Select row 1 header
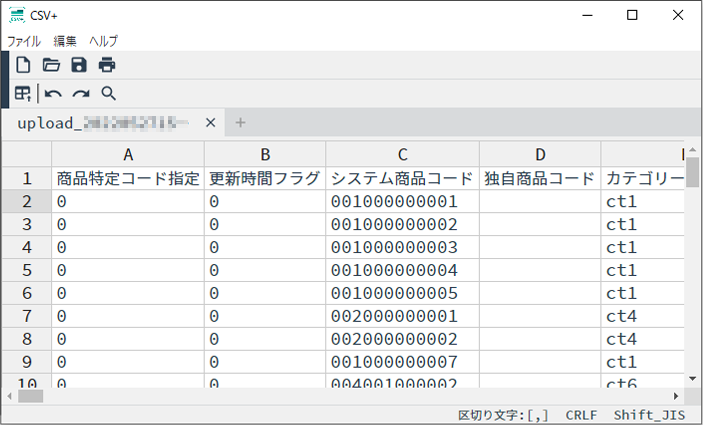Screen dimensions: 703x425 pos(26,178)
